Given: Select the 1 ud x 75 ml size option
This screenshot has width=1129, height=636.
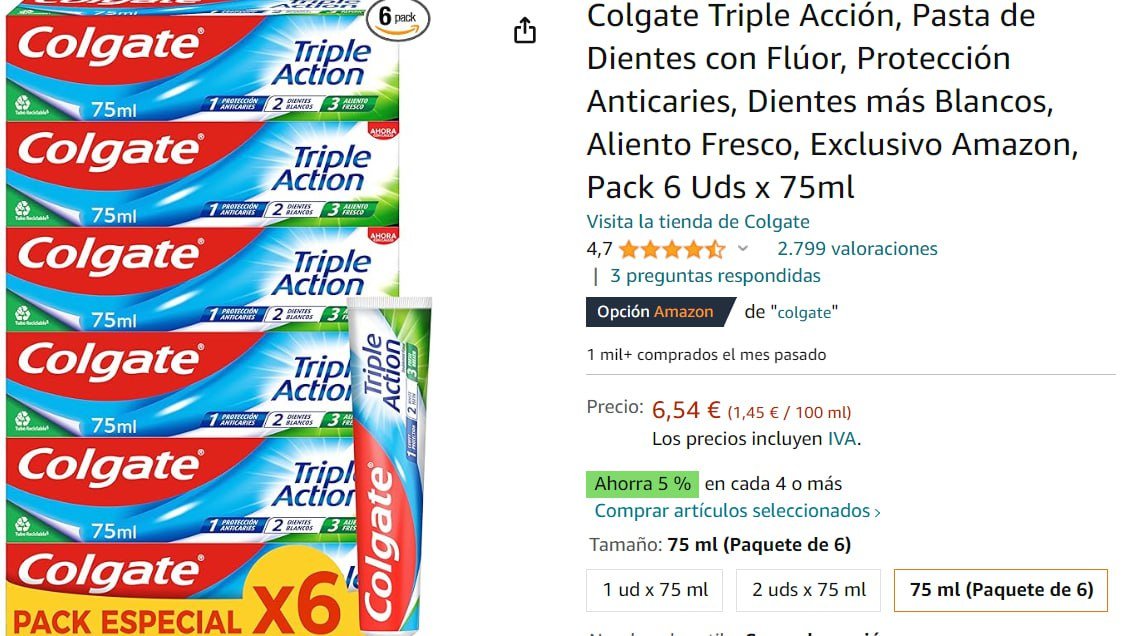Looking at the screenshot, I should click(x=655, y=590).
